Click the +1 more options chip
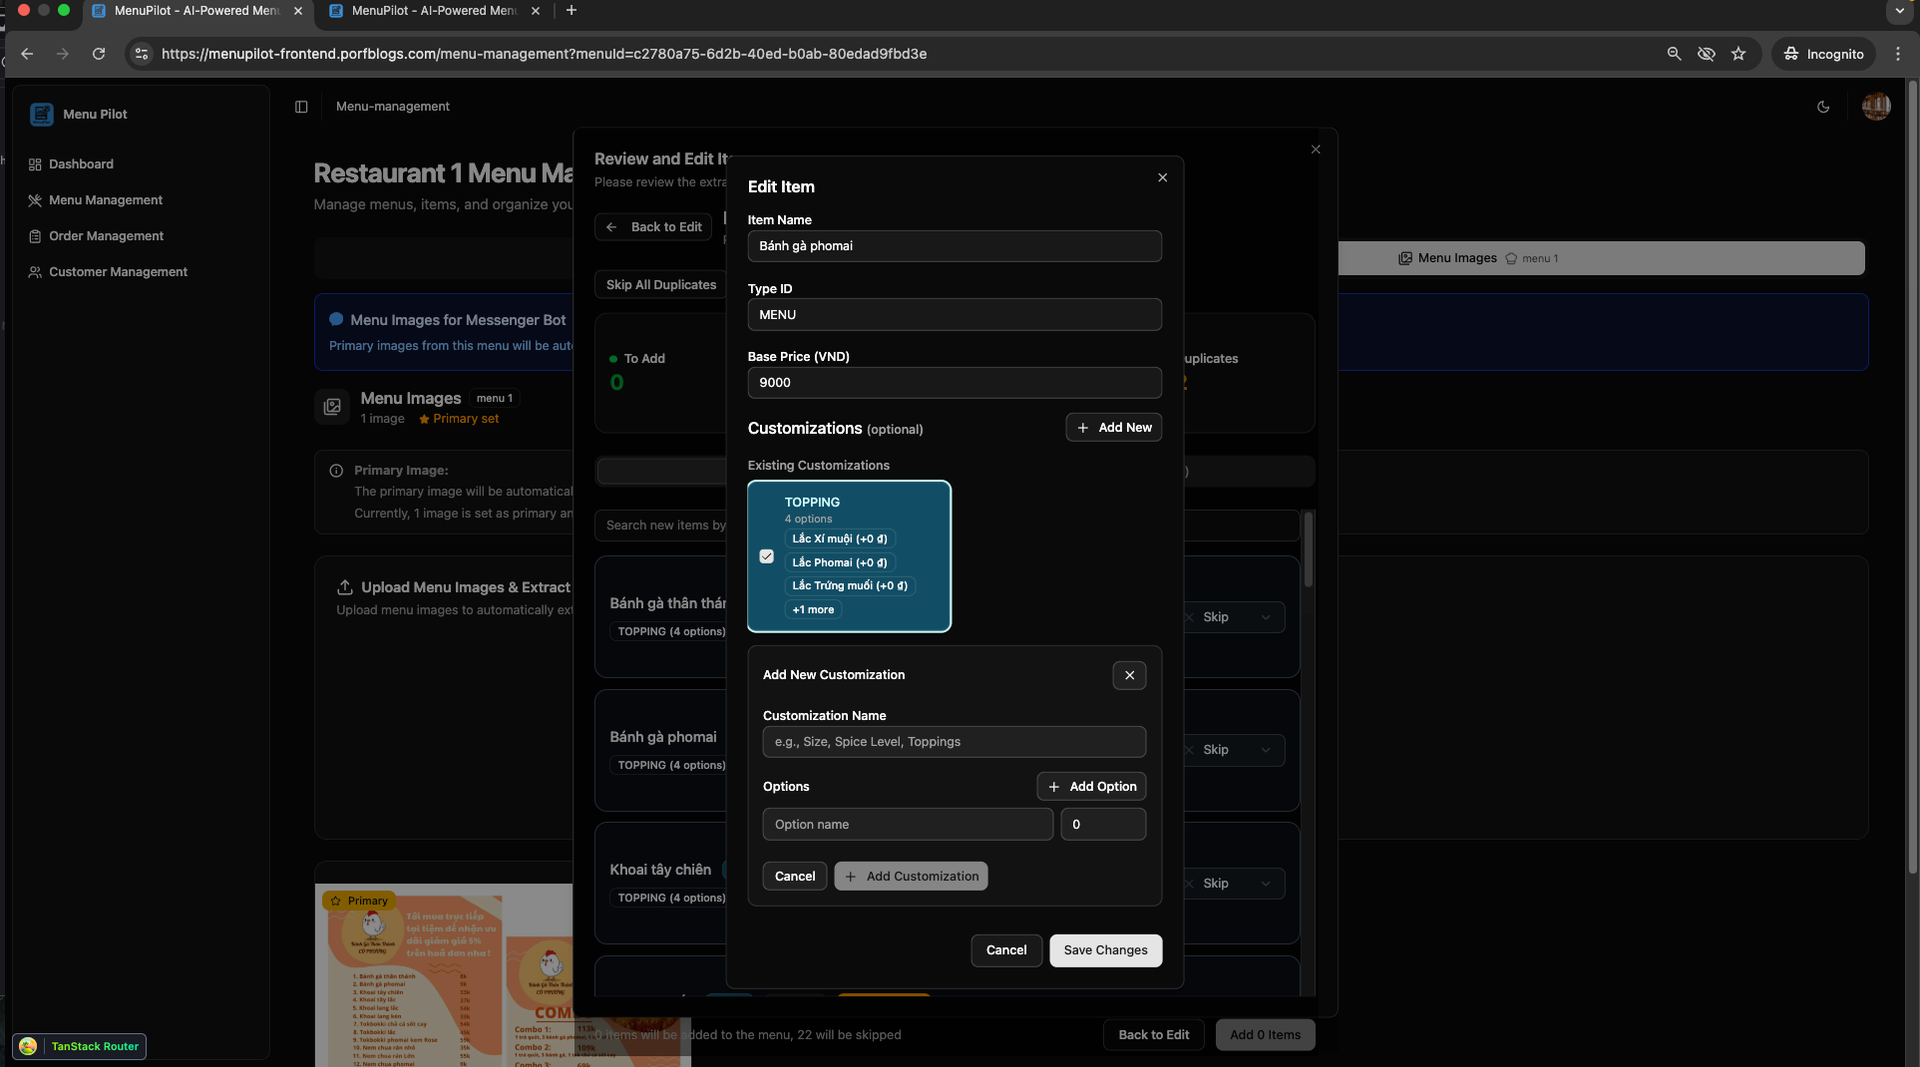The image size is (1920, 1067). pyautogui.click(x=813, y=610)
